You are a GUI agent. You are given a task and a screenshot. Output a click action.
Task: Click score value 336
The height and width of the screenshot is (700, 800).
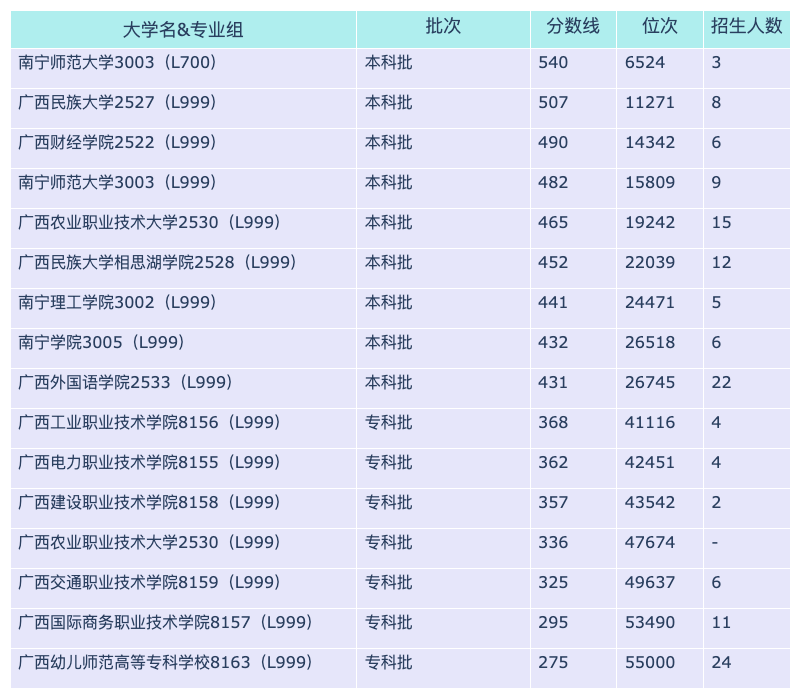553,542
